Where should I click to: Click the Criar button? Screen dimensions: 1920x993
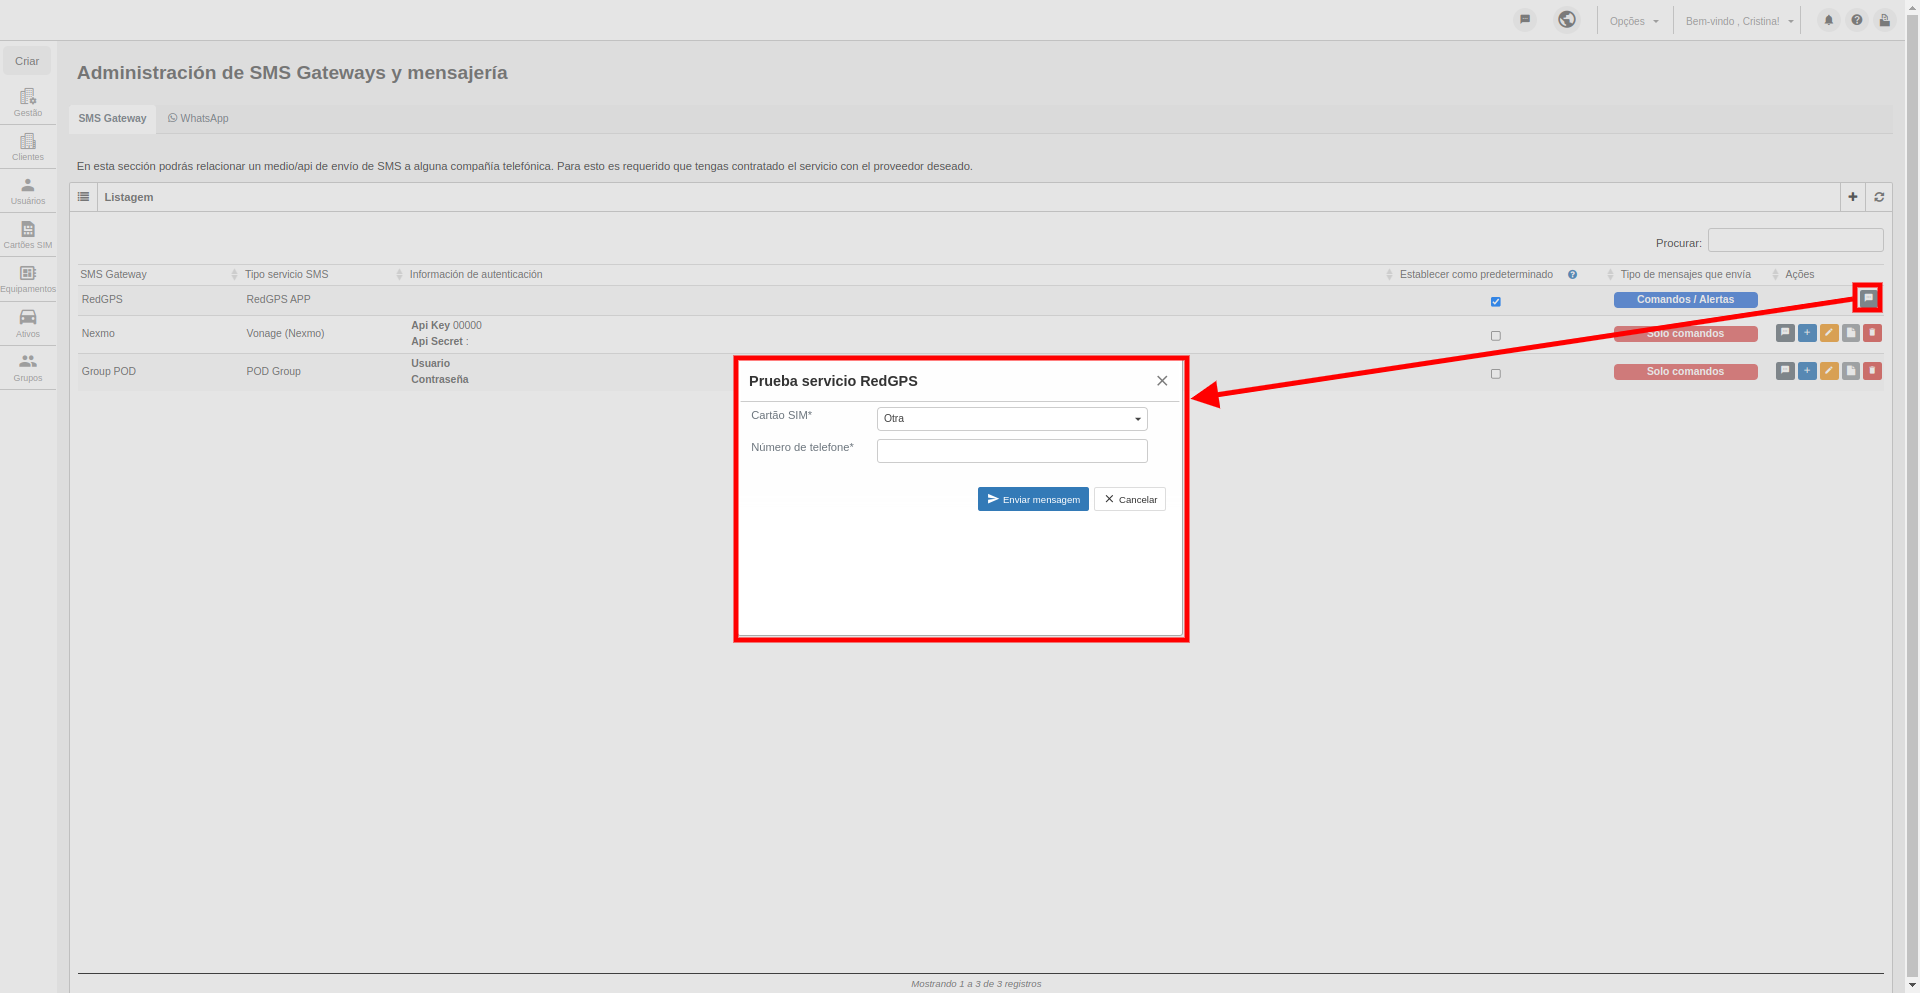click(x=27, y=61)
